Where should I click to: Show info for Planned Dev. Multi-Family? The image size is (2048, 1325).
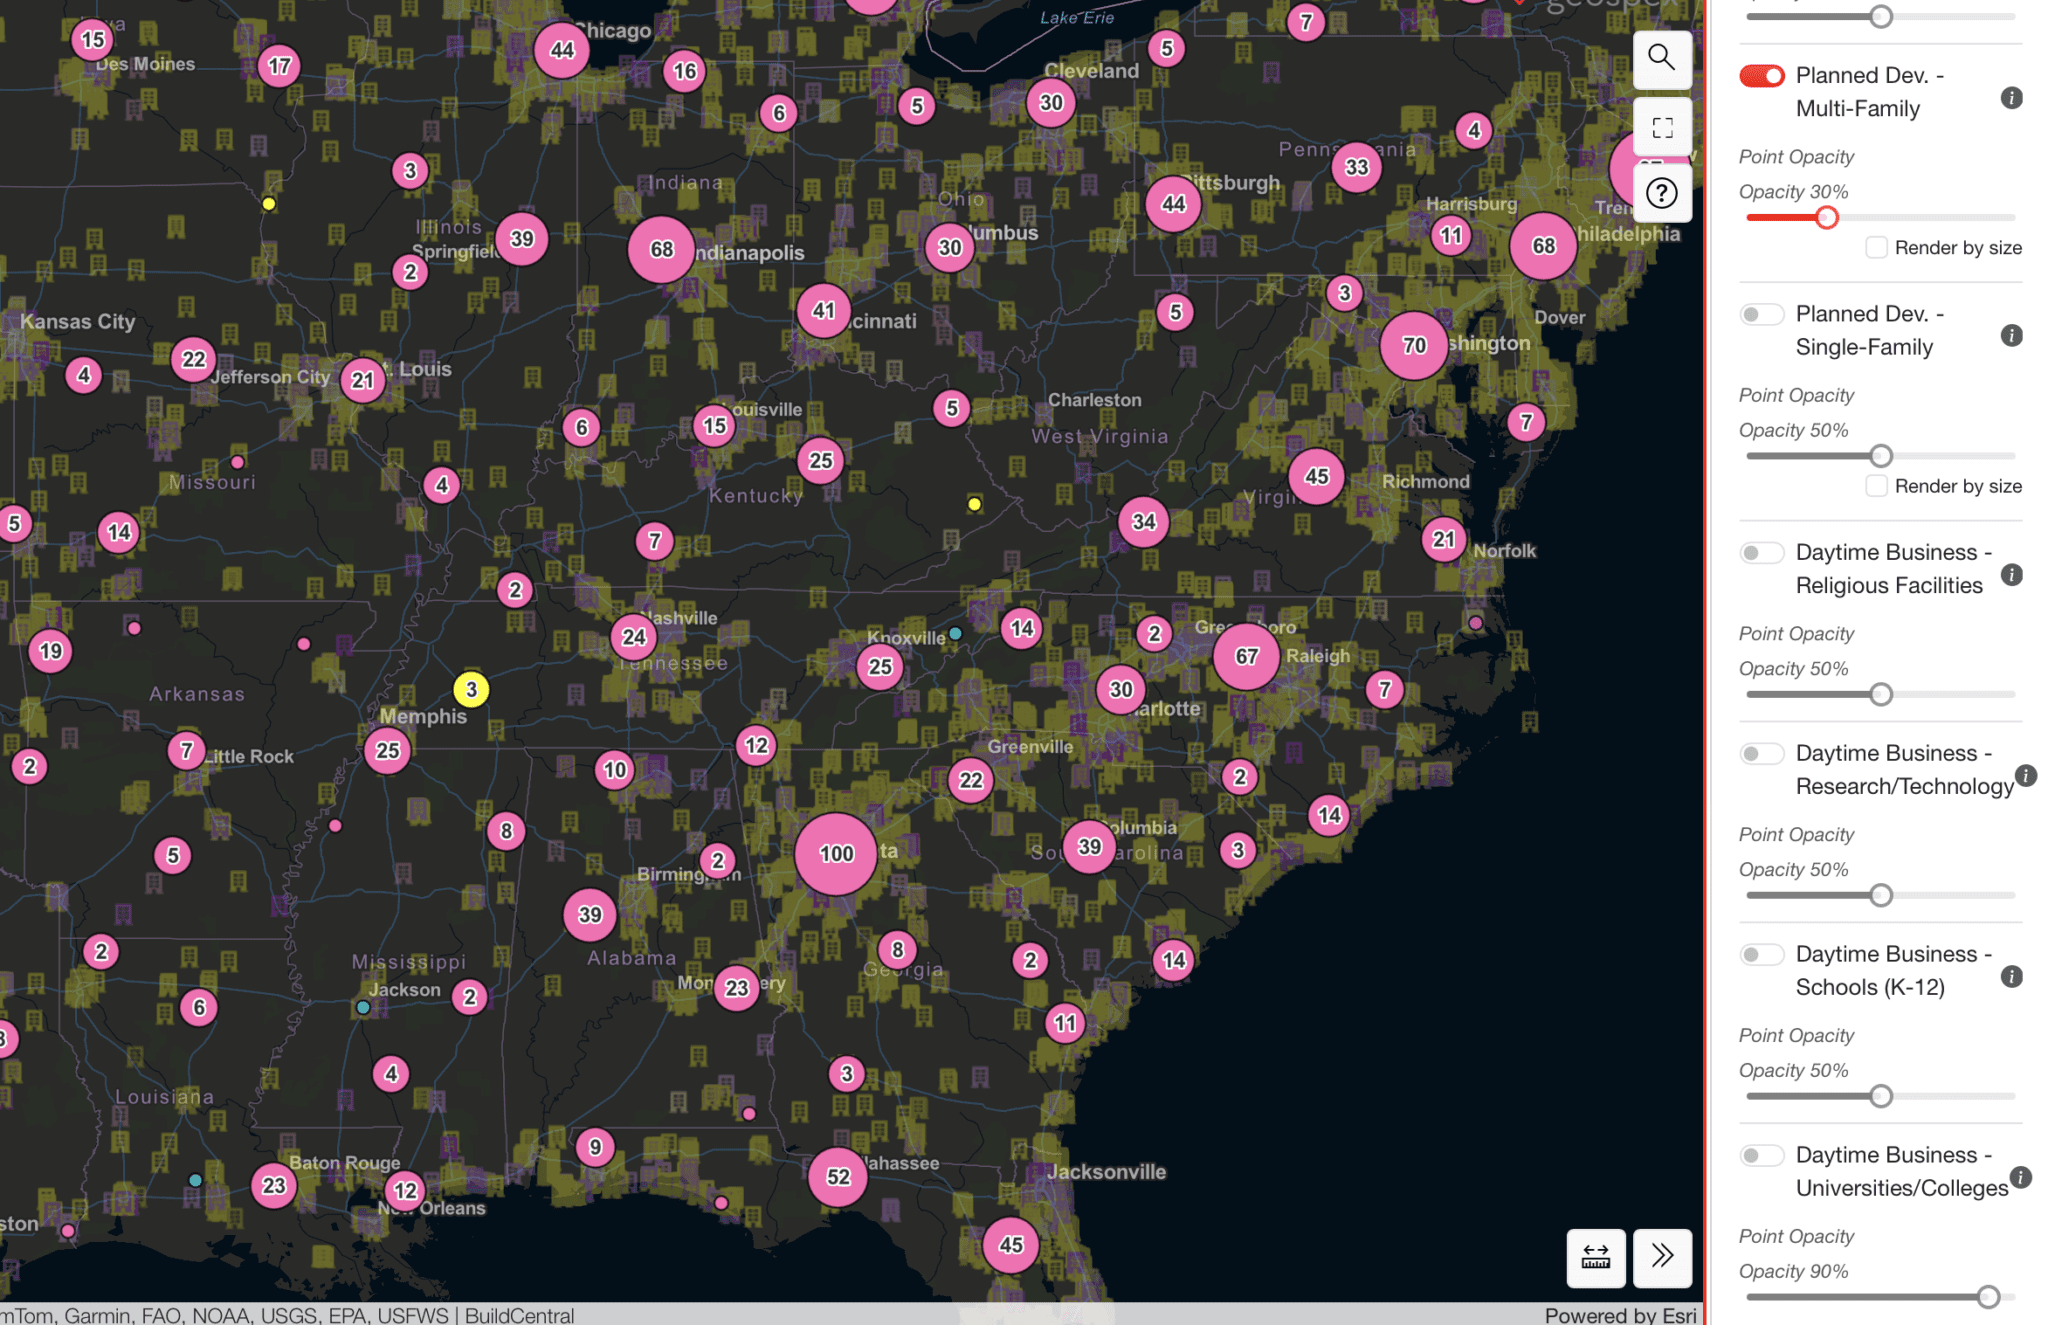2011,98
